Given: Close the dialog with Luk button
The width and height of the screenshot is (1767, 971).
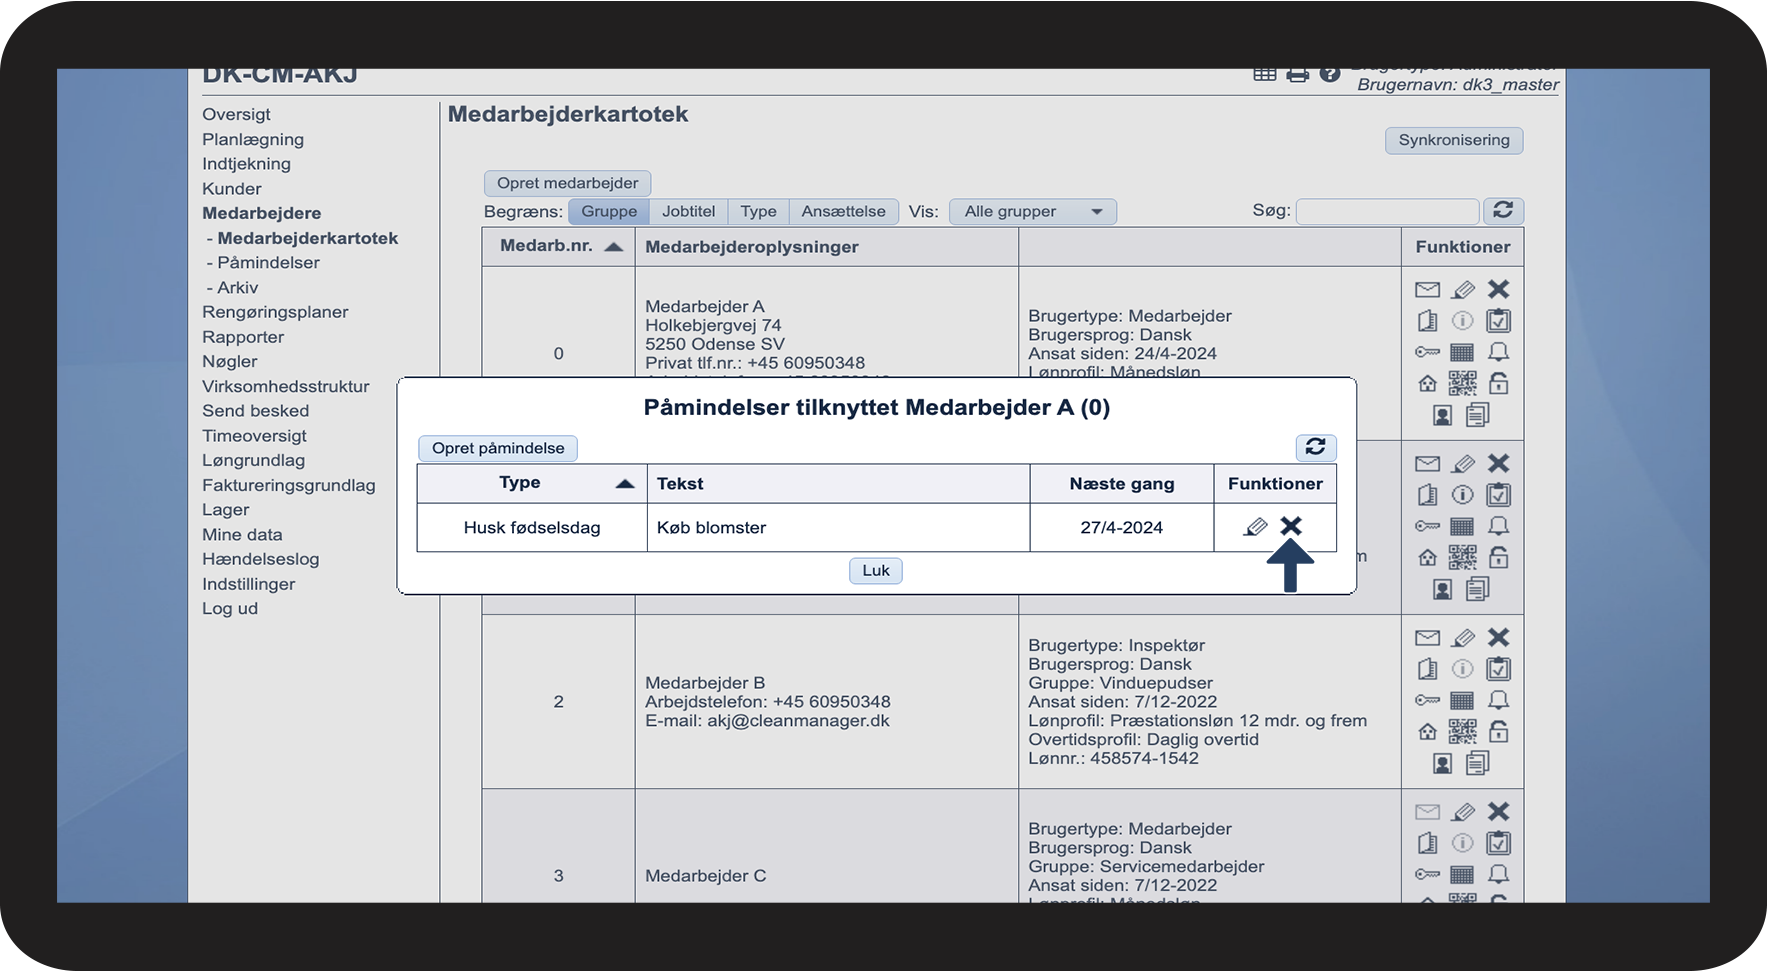Looking at the screenshot, I should [875, 570].
